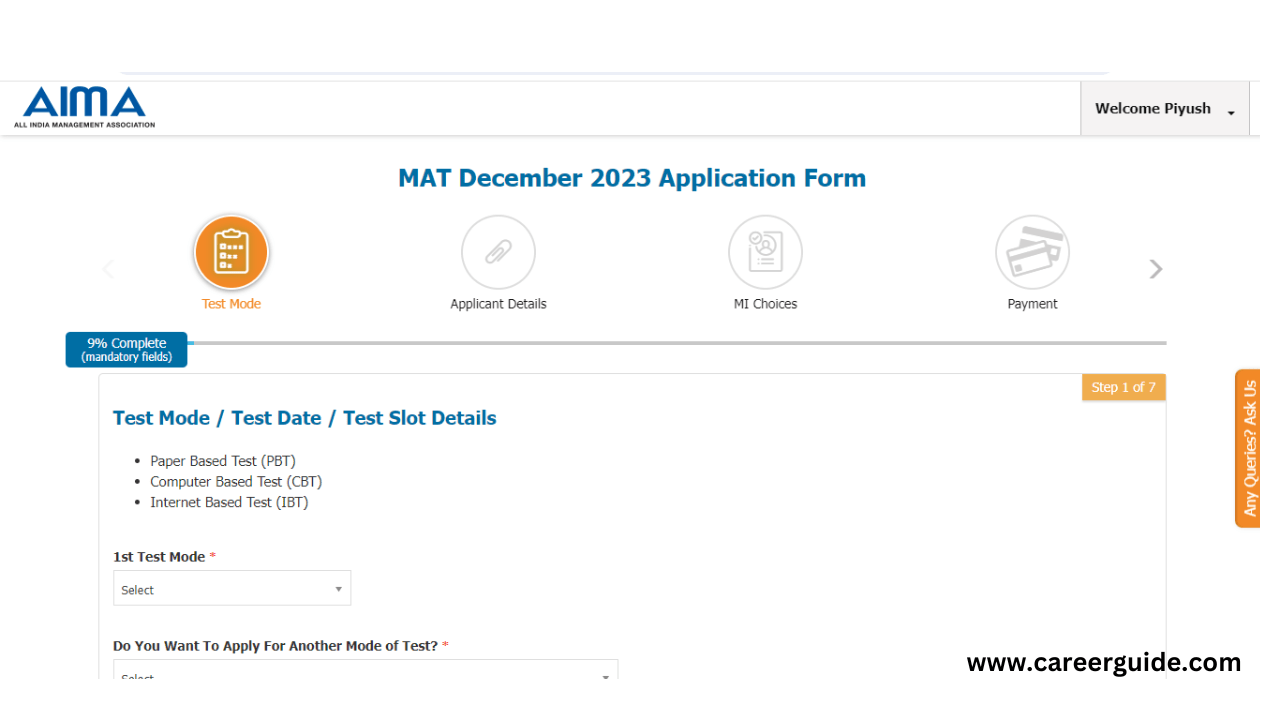Click the 9% Complete progress indicator
The image size is (1280, 720).
126,350
